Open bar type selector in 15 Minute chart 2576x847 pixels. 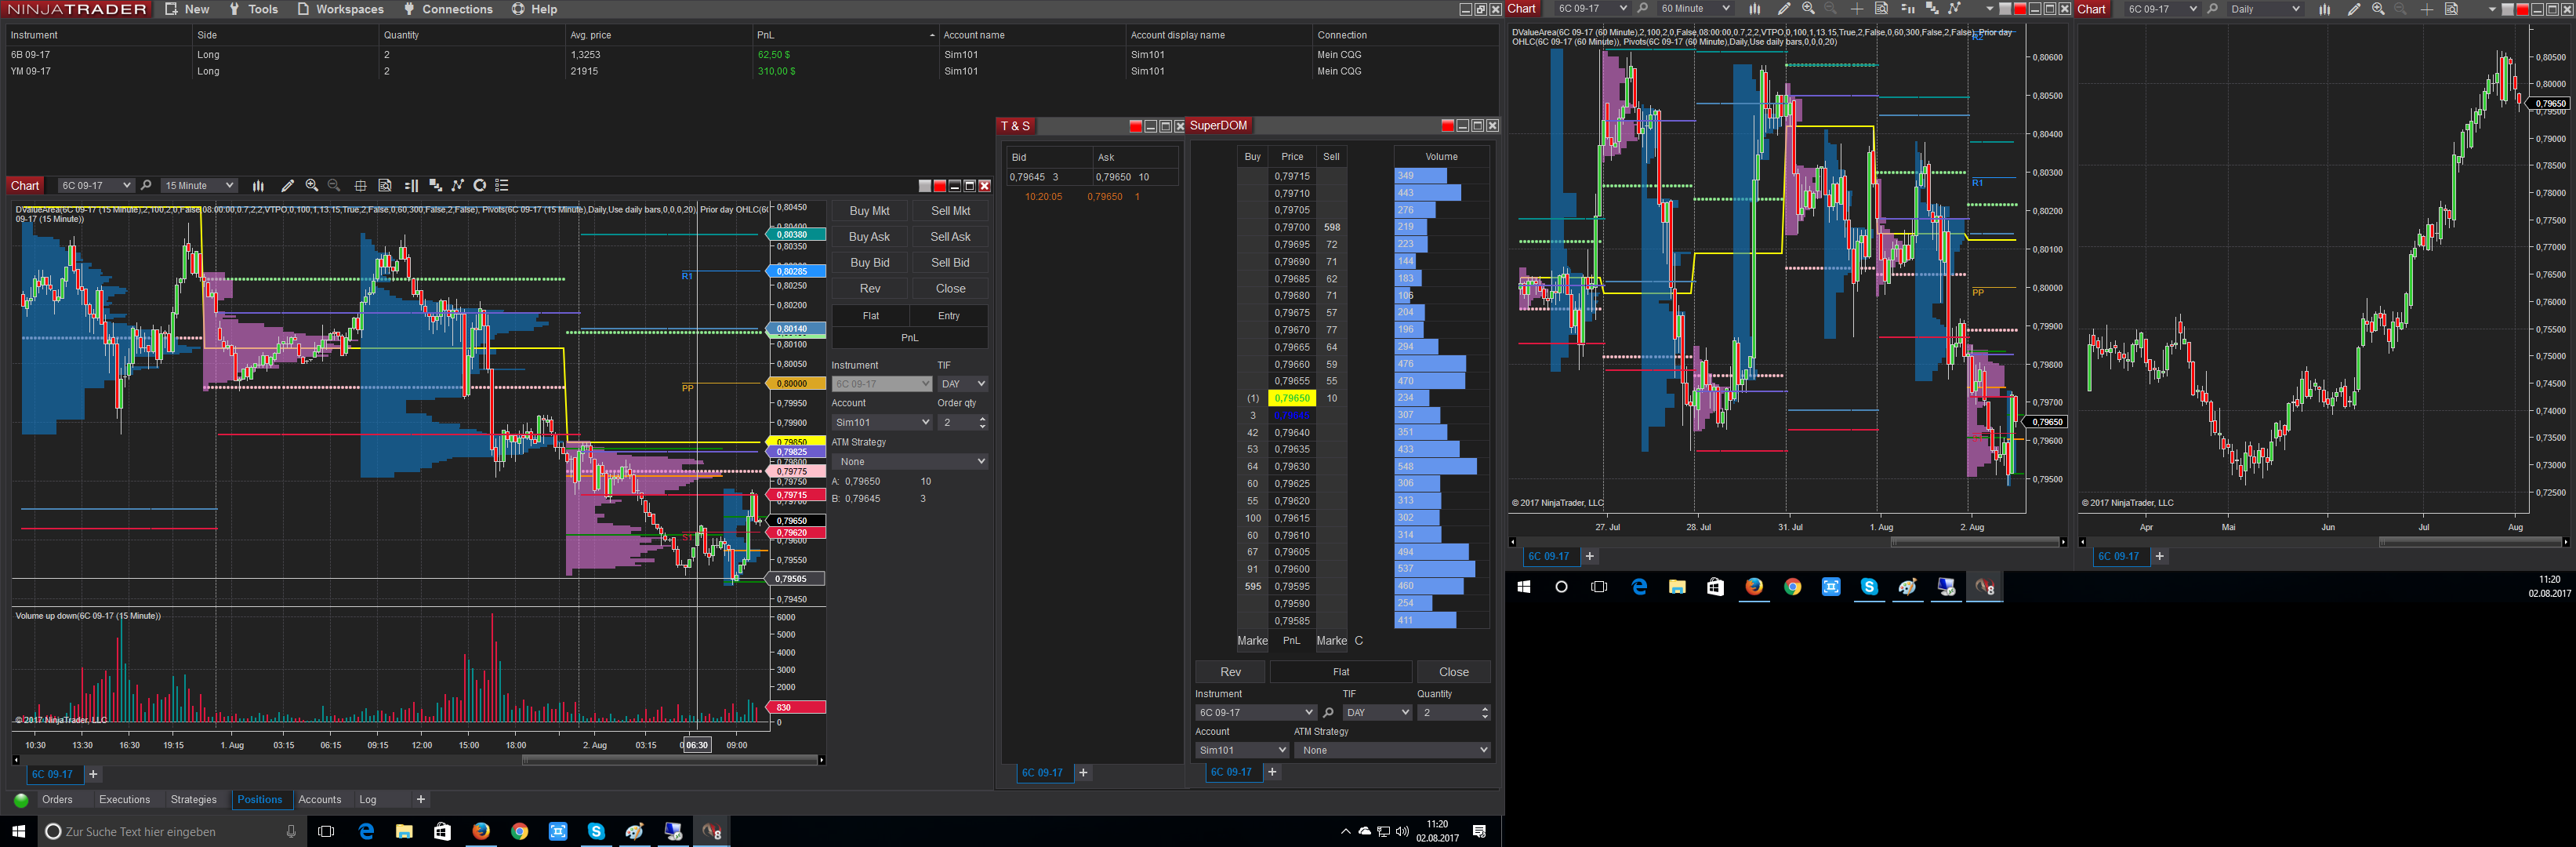tap(258, 185)
